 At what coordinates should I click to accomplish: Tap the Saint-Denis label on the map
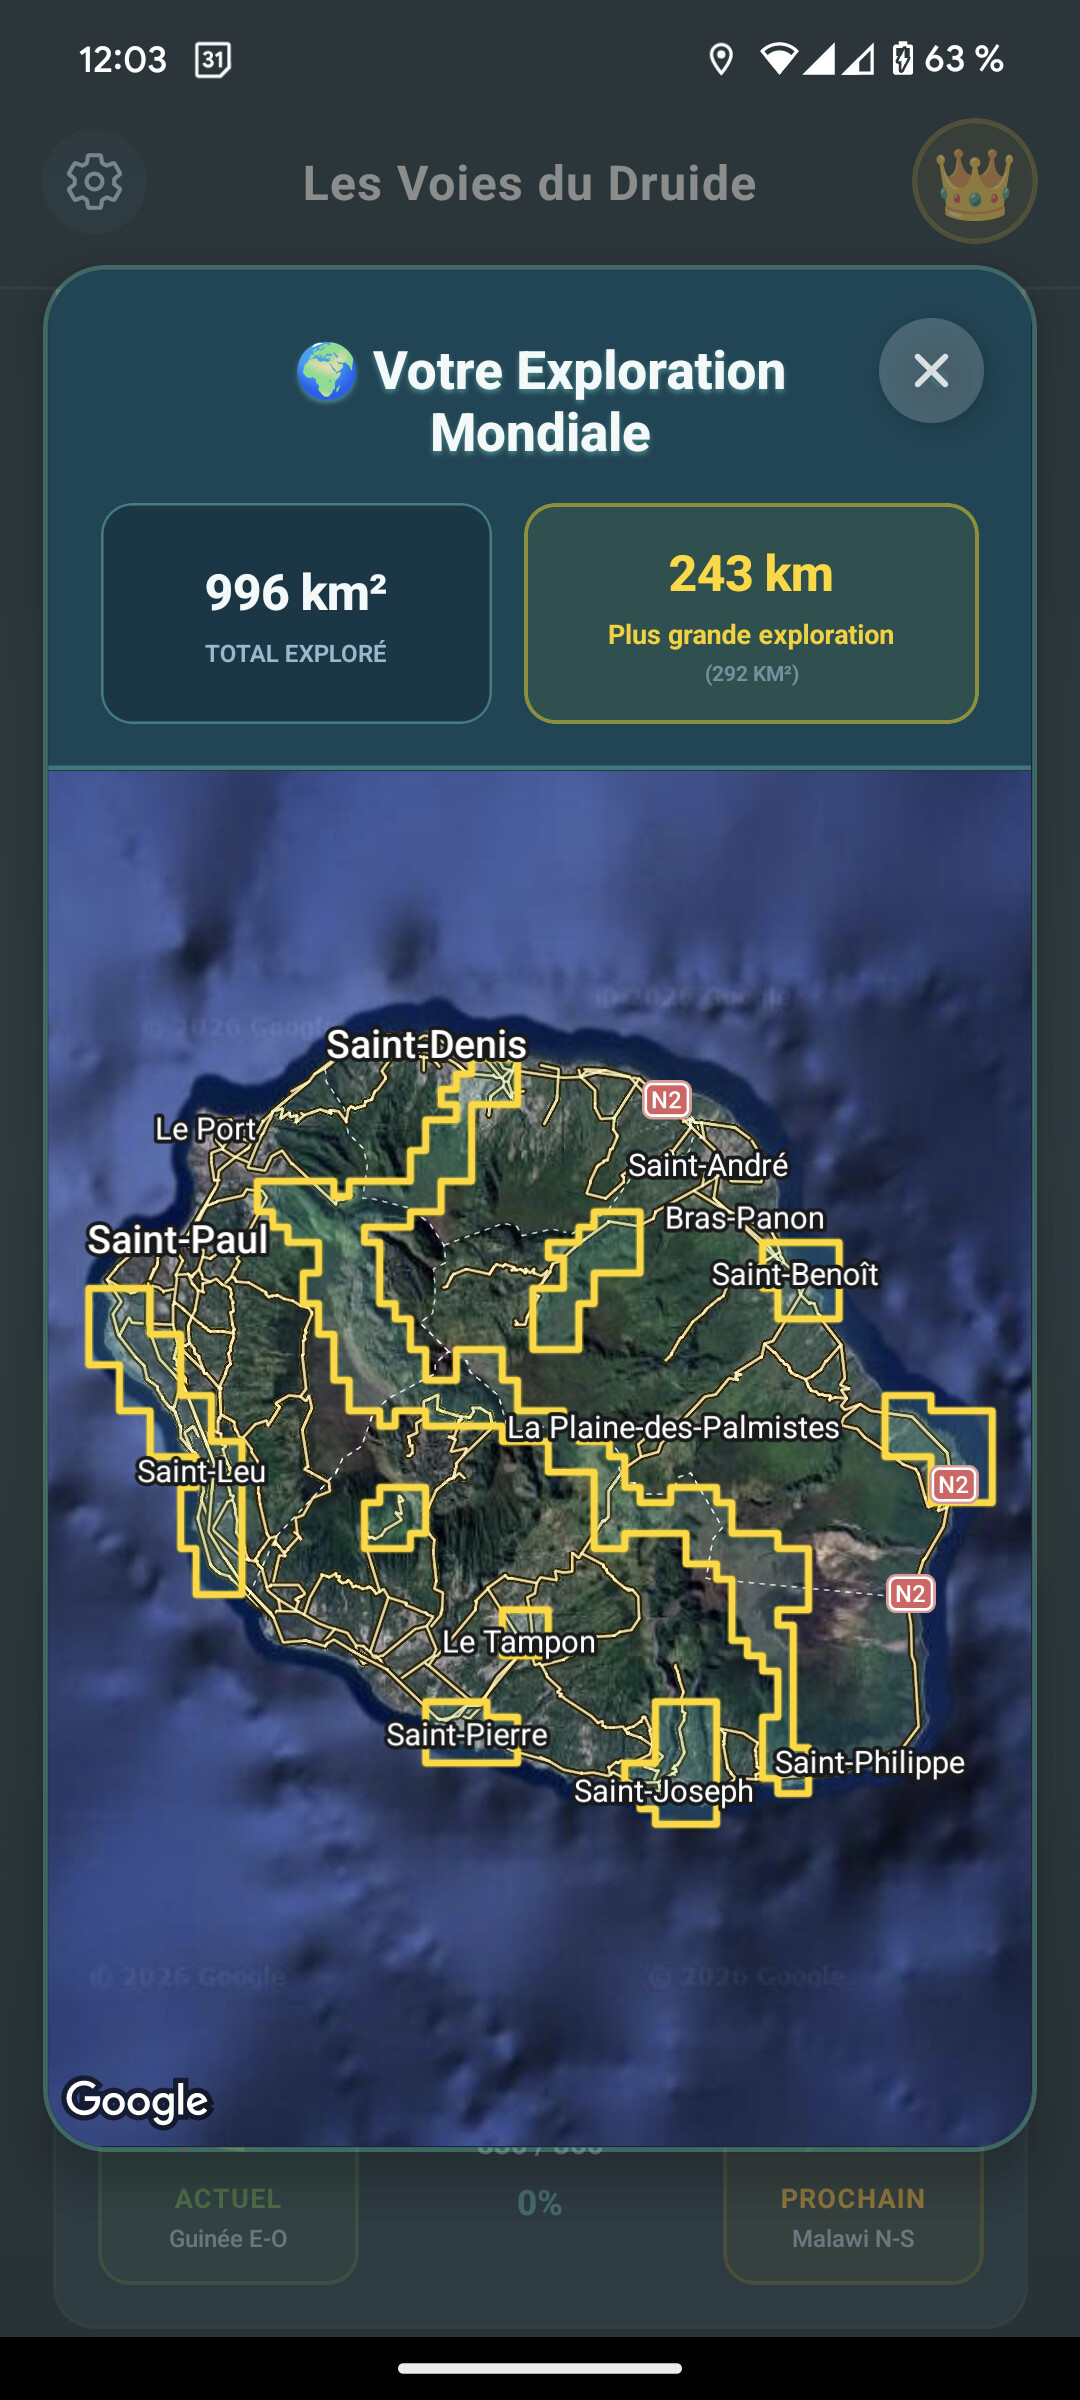427,1045
